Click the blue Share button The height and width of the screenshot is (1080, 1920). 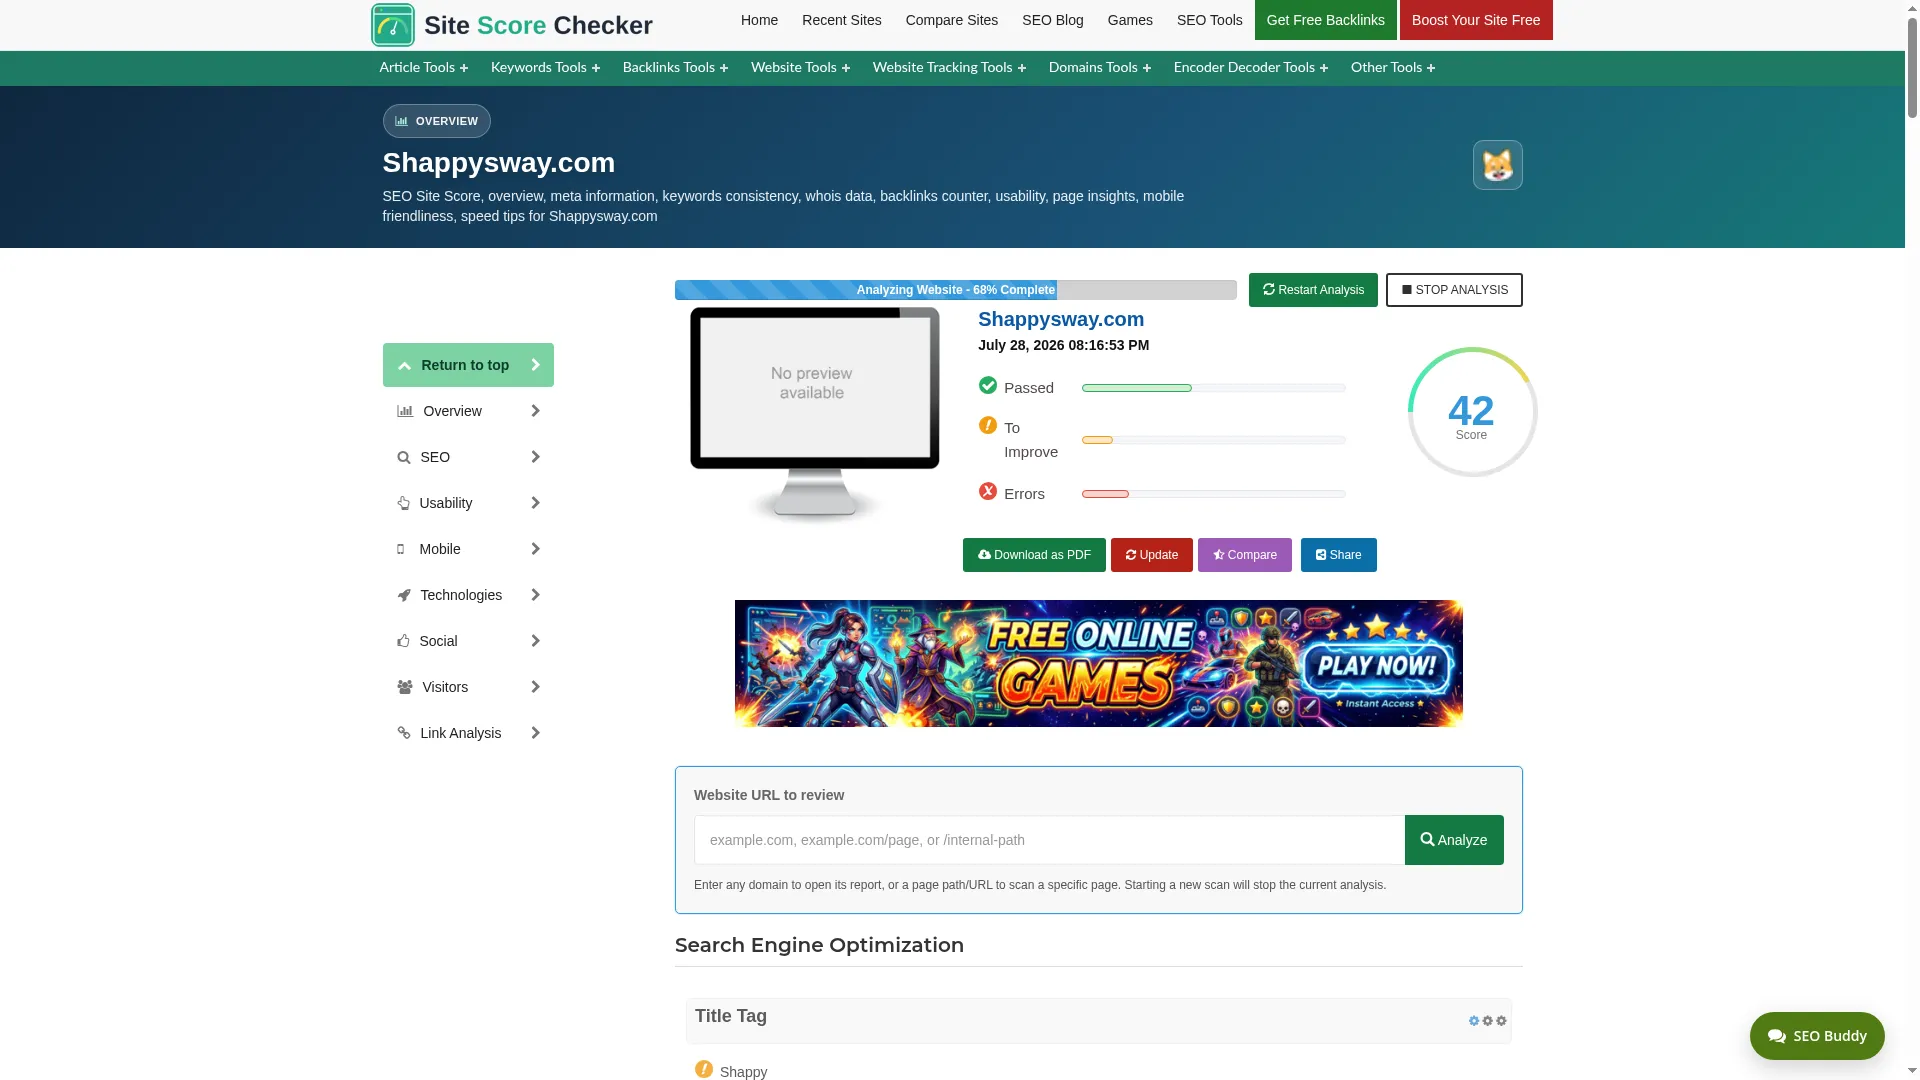tap(1338, 555)
